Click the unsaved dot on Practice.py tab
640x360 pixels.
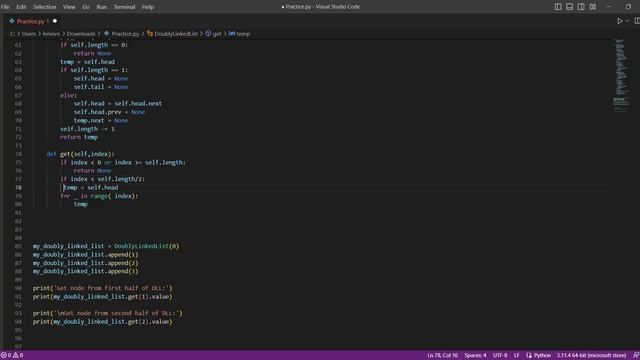tap(55, 21)
